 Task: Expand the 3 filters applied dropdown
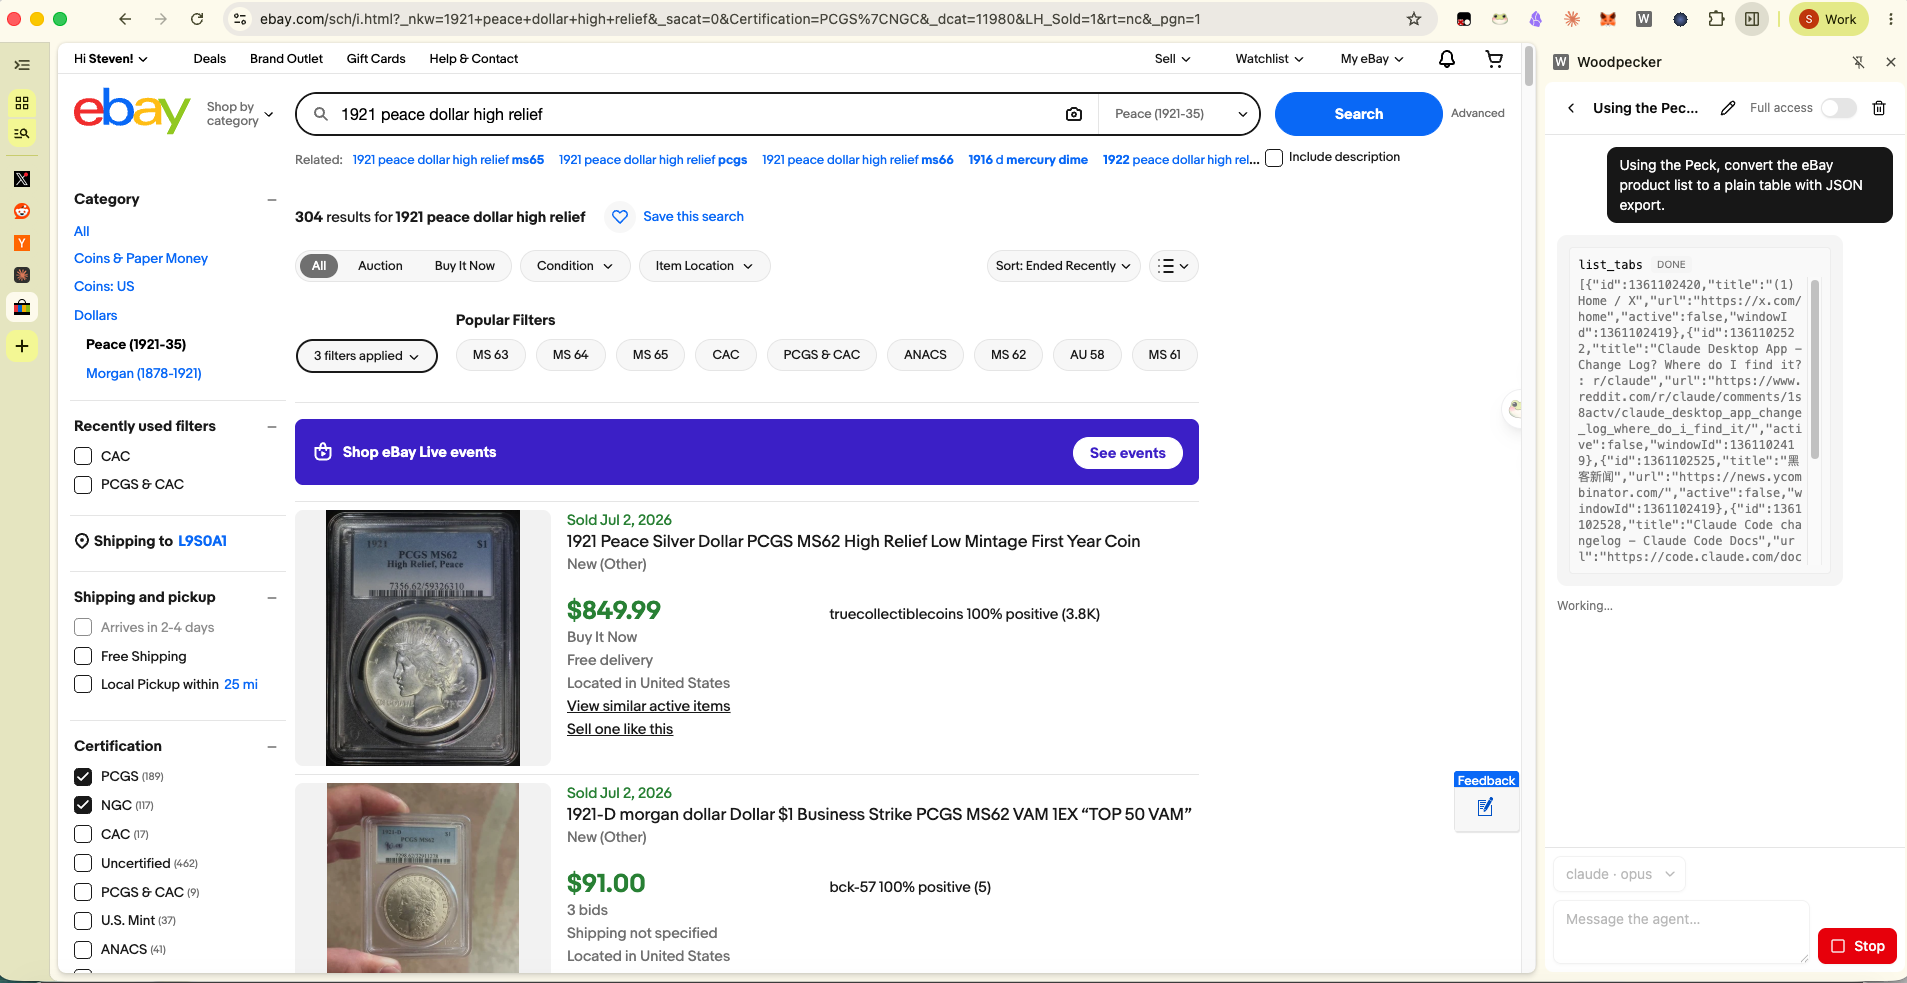(x=367, y=356)
